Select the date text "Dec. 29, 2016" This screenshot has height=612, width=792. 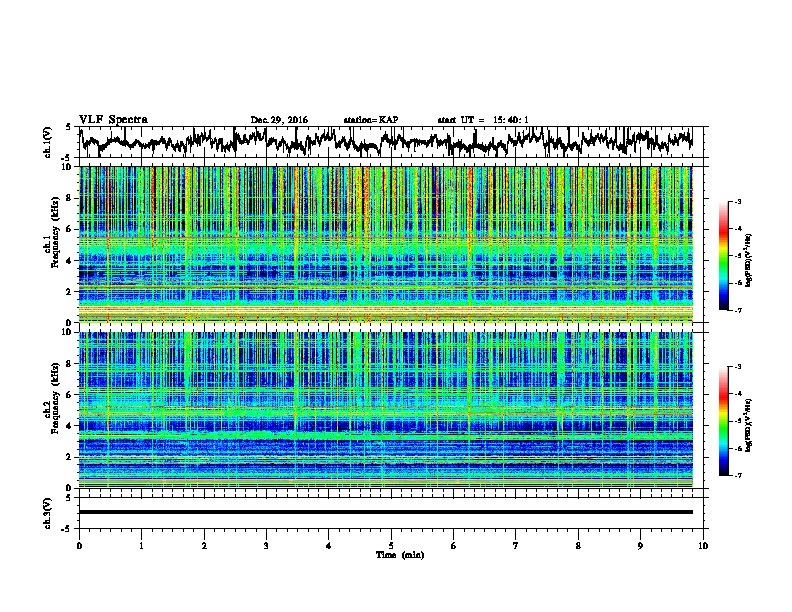[279, 120]
